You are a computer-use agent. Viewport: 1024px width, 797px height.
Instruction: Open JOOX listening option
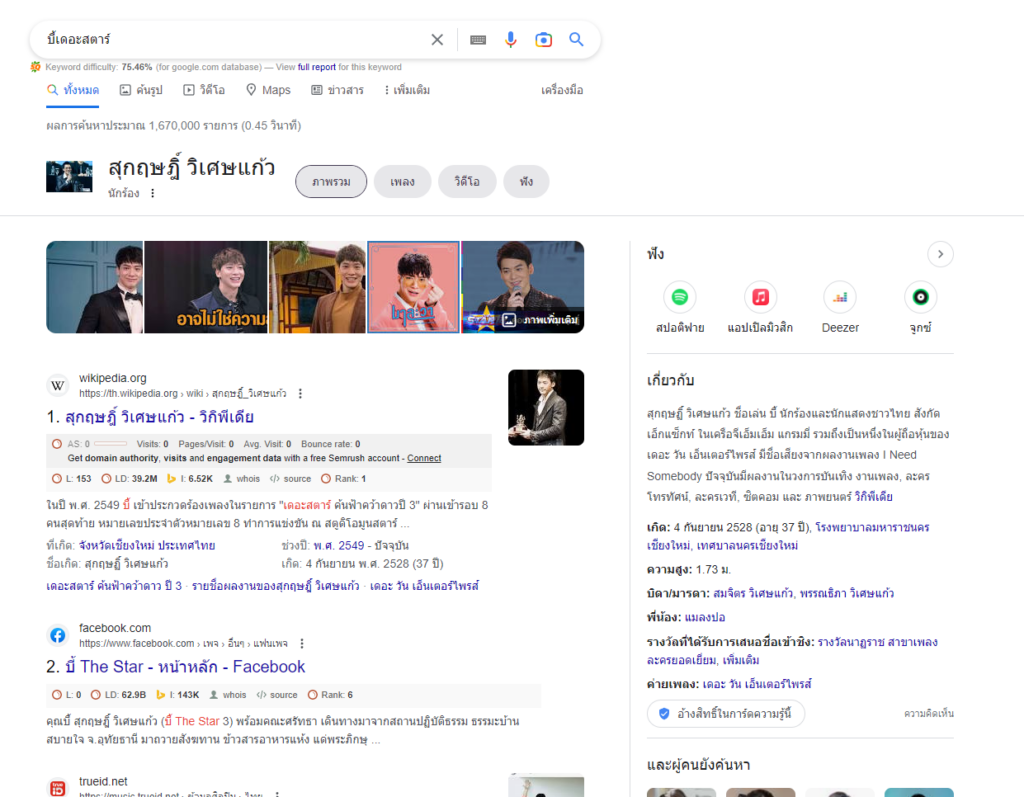point(920,308)
